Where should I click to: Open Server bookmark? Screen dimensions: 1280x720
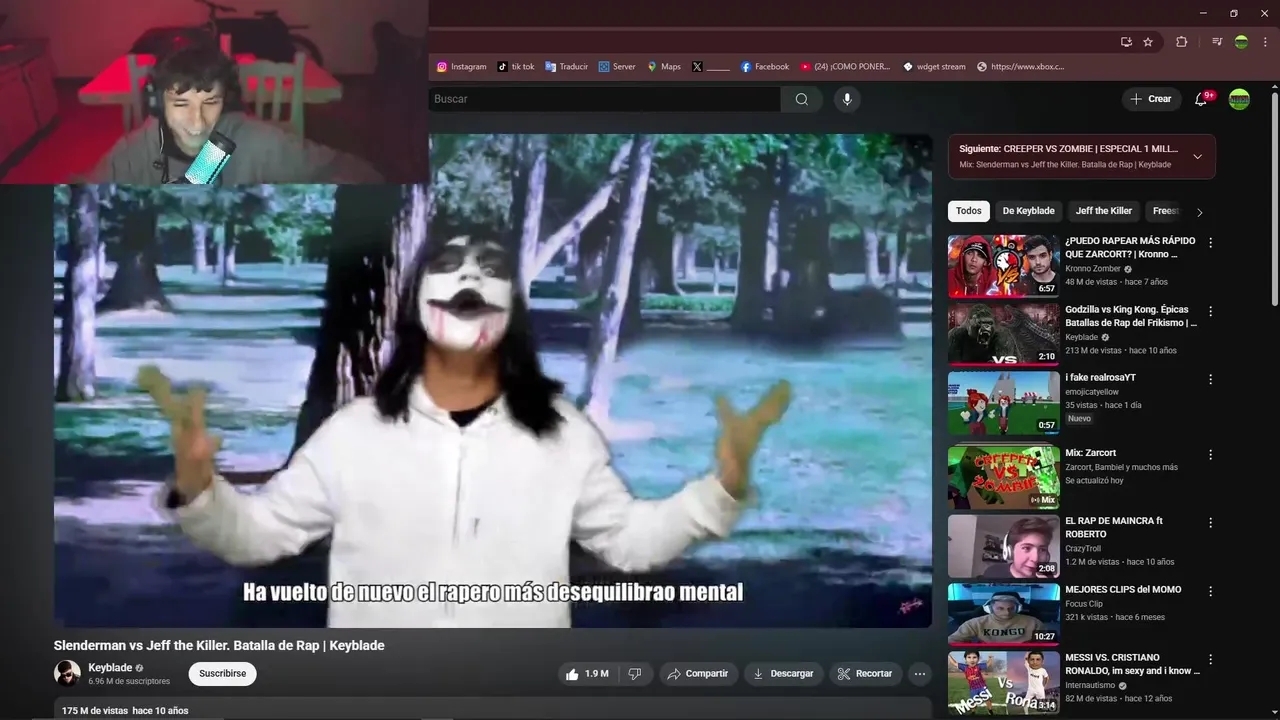point(617,67)
